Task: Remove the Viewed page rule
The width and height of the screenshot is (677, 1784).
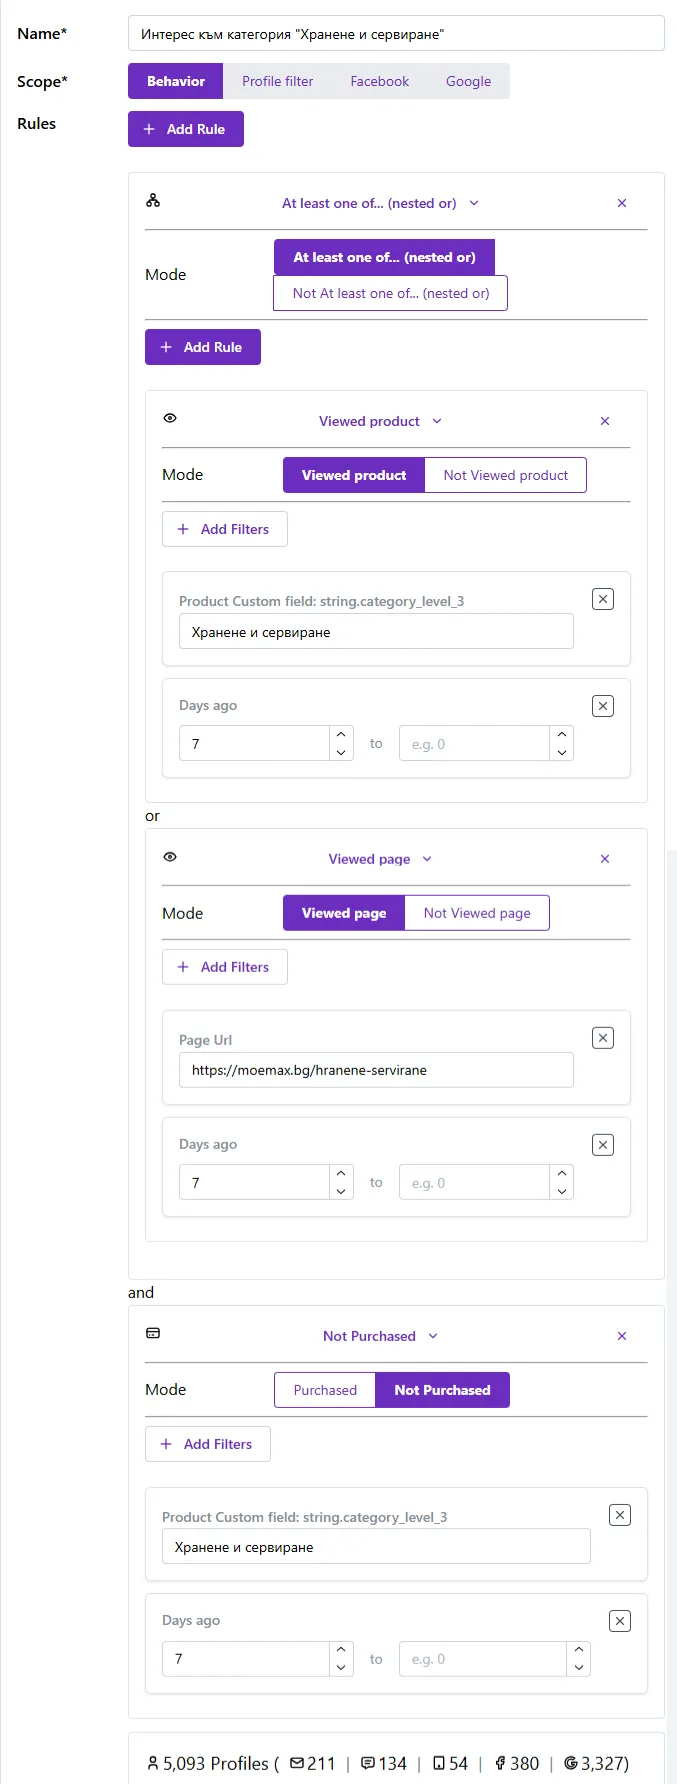Action: click(605, 859)
